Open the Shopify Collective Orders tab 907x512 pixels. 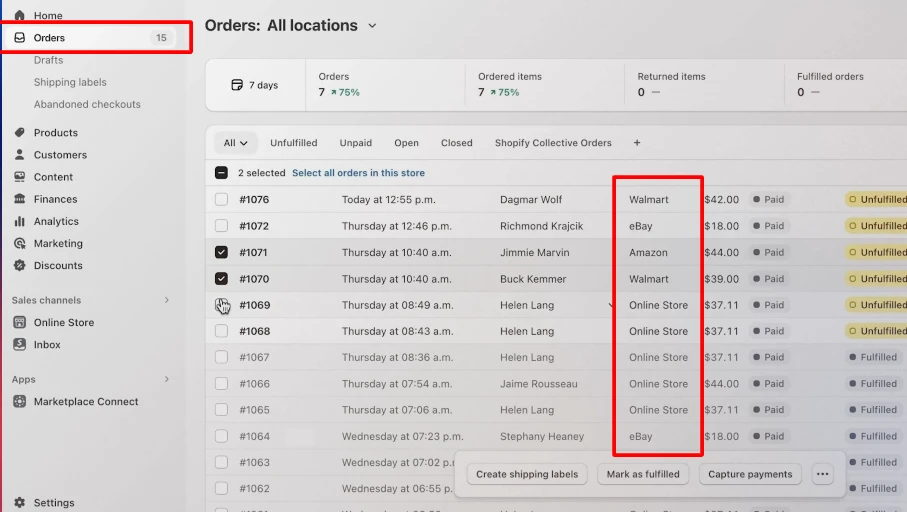(x=553, y=143)
